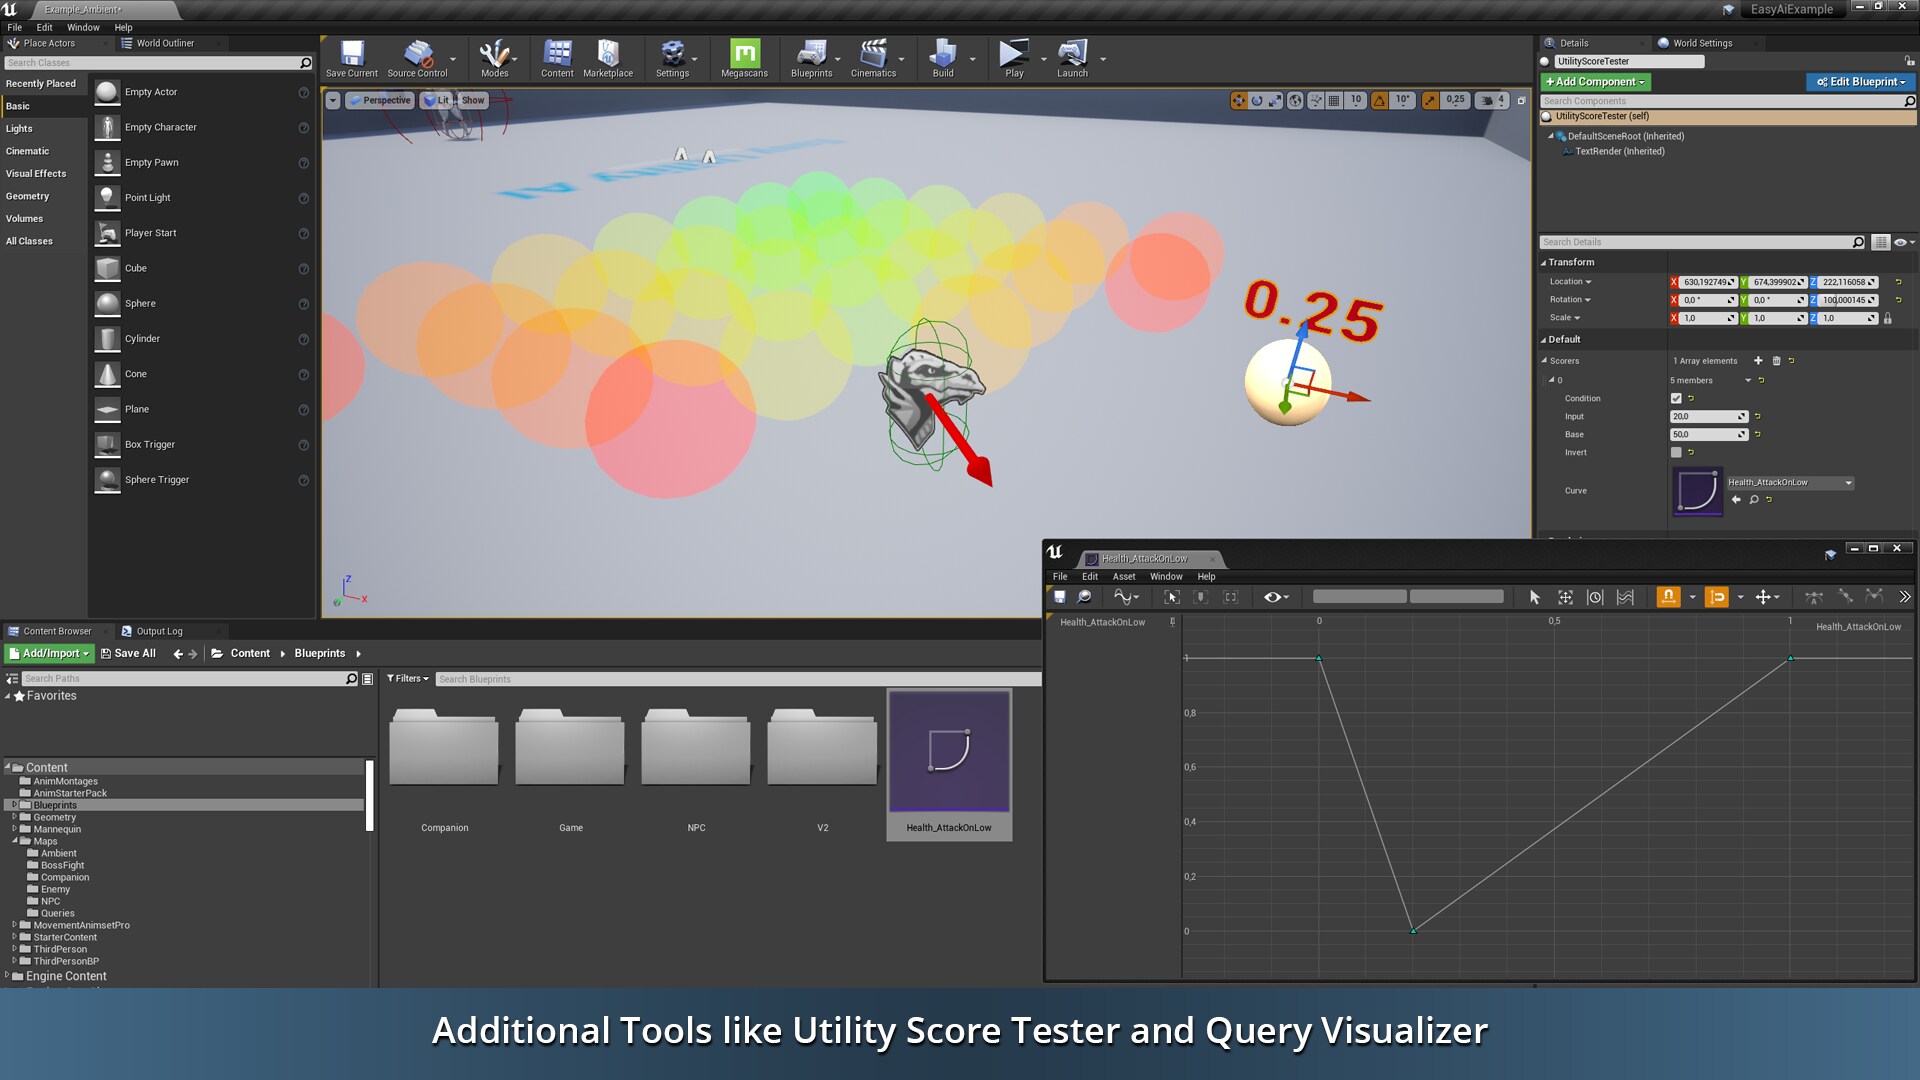The height and width of the screenshot is (1080, 1920).
Task: Open the Health_AttackOnLow curve dropdown
Action: (x=1790, y=483)
